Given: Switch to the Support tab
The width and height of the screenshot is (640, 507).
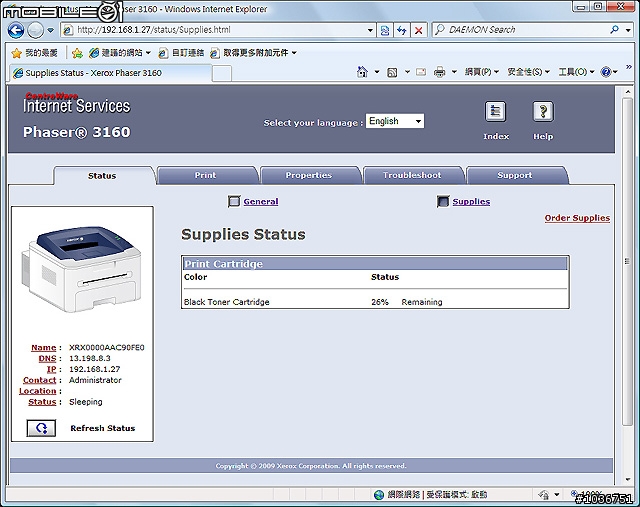Looking at the screenshot, I should click(x=515, y=176).
